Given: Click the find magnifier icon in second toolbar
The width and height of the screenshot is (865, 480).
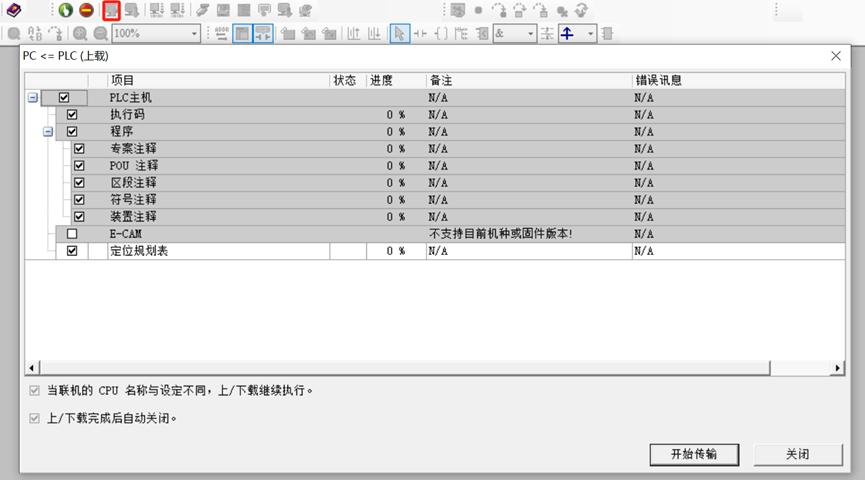Looking at the screenshot, I should pos(14,34).
